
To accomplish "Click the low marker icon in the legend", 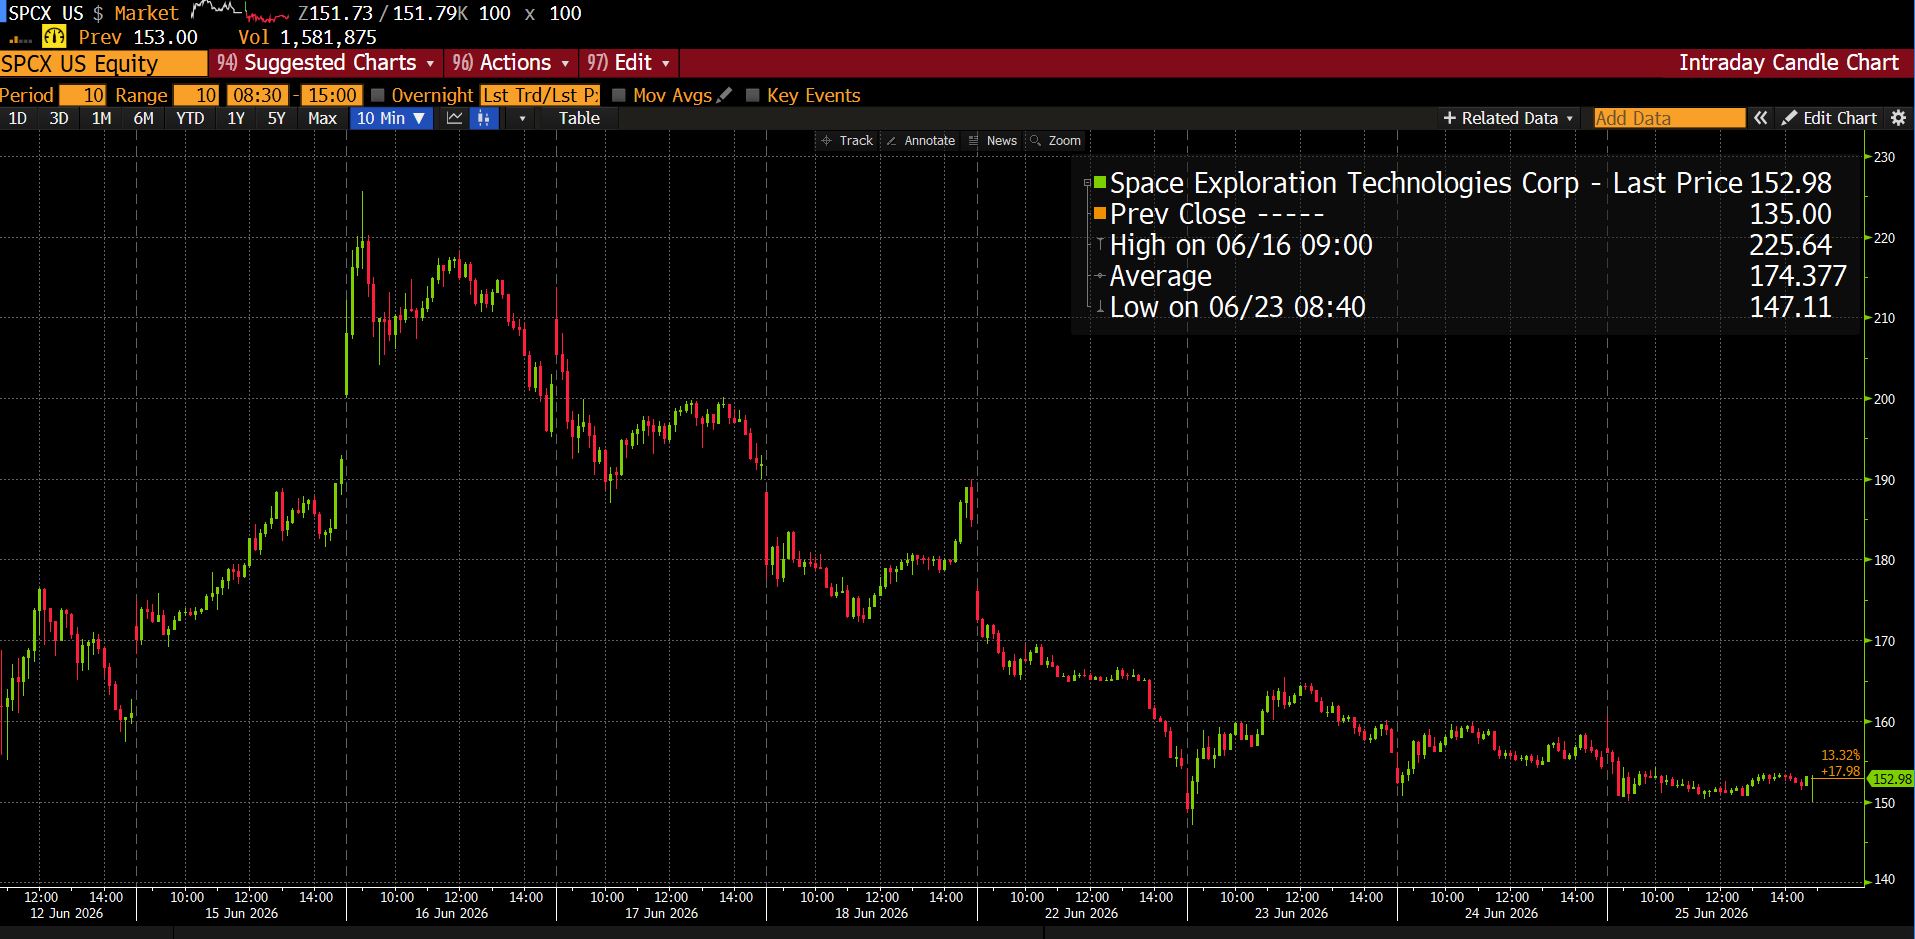I will [1100, 306].
